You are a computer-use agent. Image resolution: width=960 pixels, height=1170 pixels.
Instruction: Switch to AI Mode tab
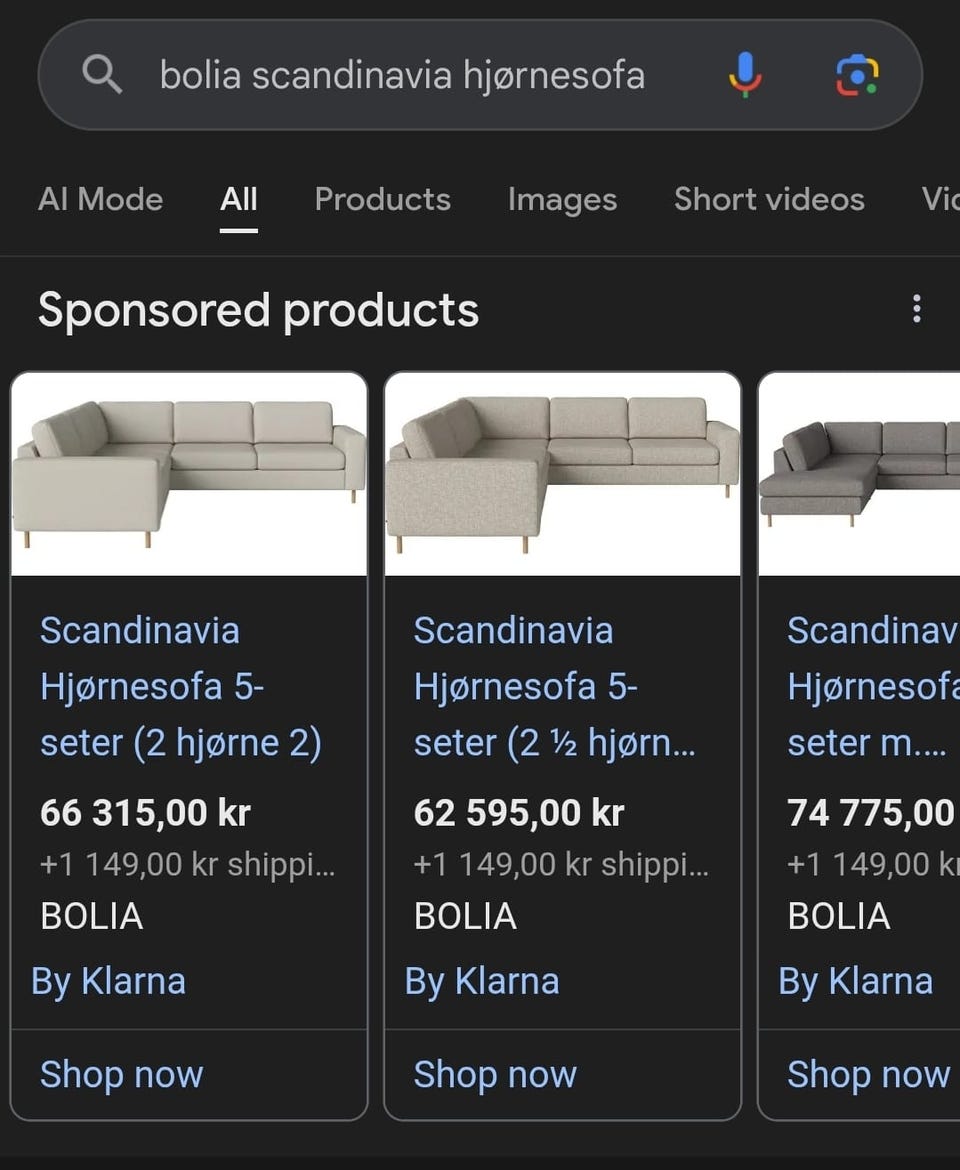100,199
